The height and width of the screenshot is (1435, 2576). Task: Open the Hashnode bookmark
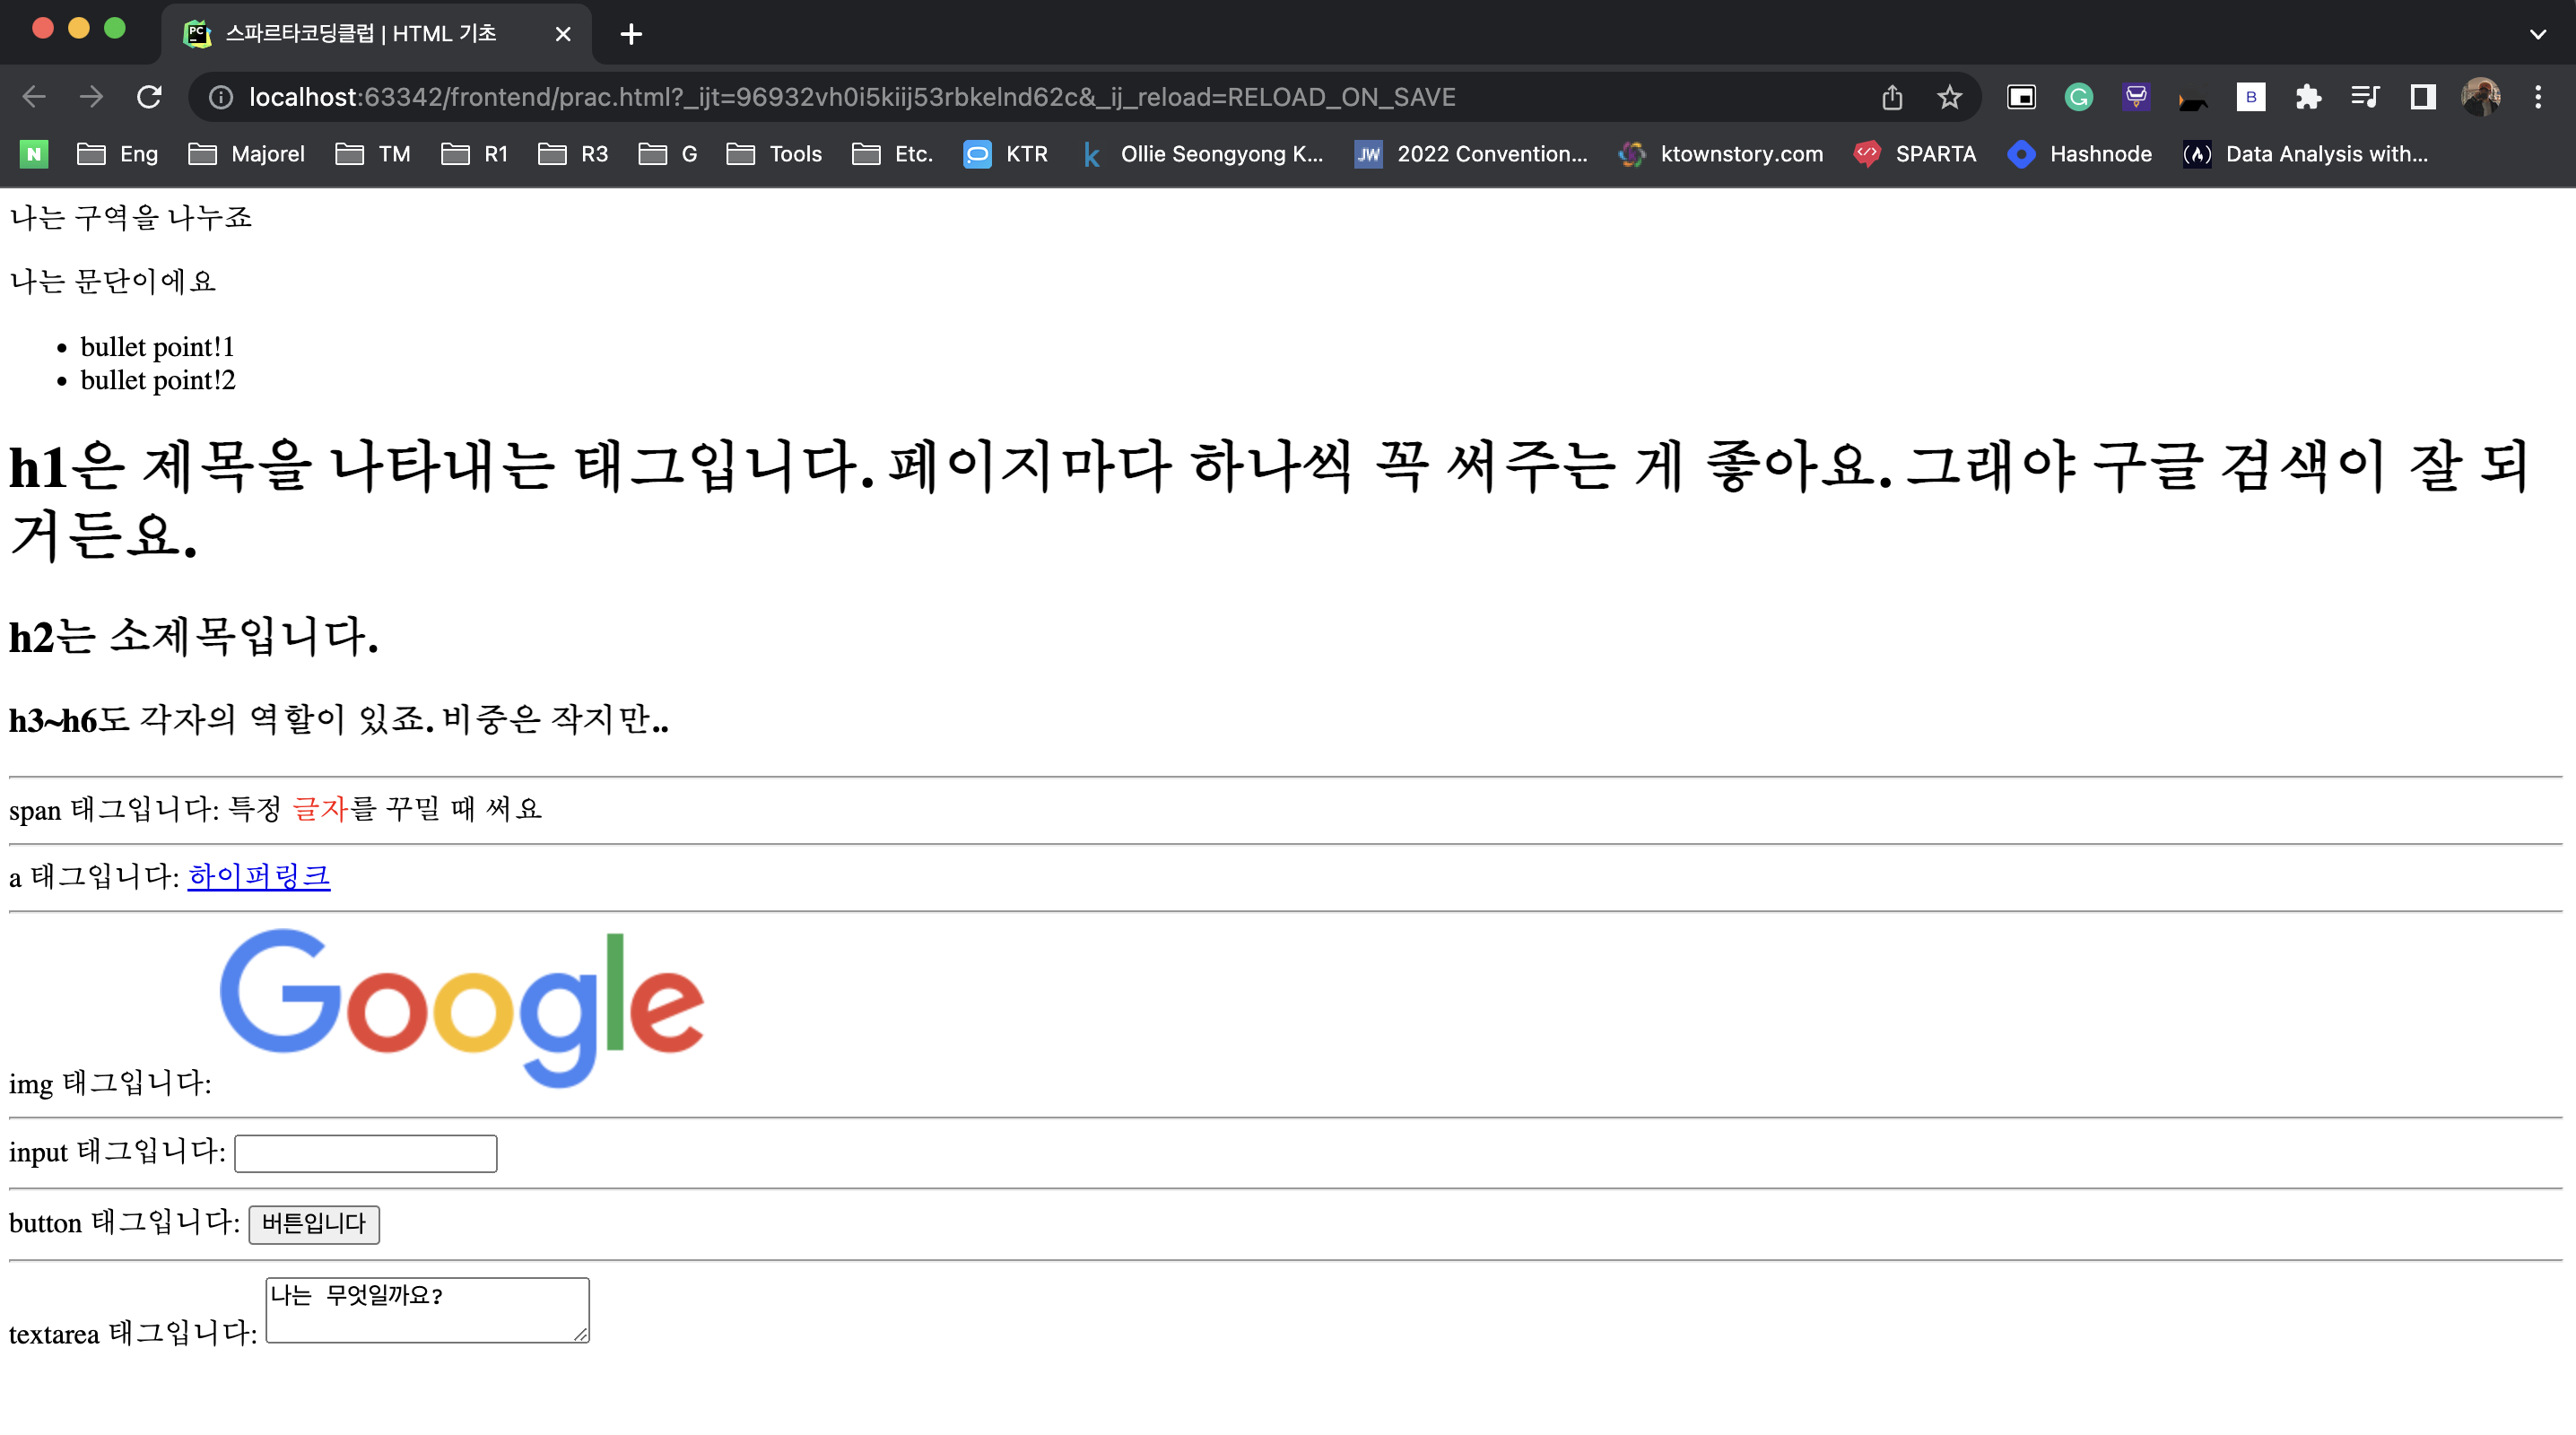2080,154
